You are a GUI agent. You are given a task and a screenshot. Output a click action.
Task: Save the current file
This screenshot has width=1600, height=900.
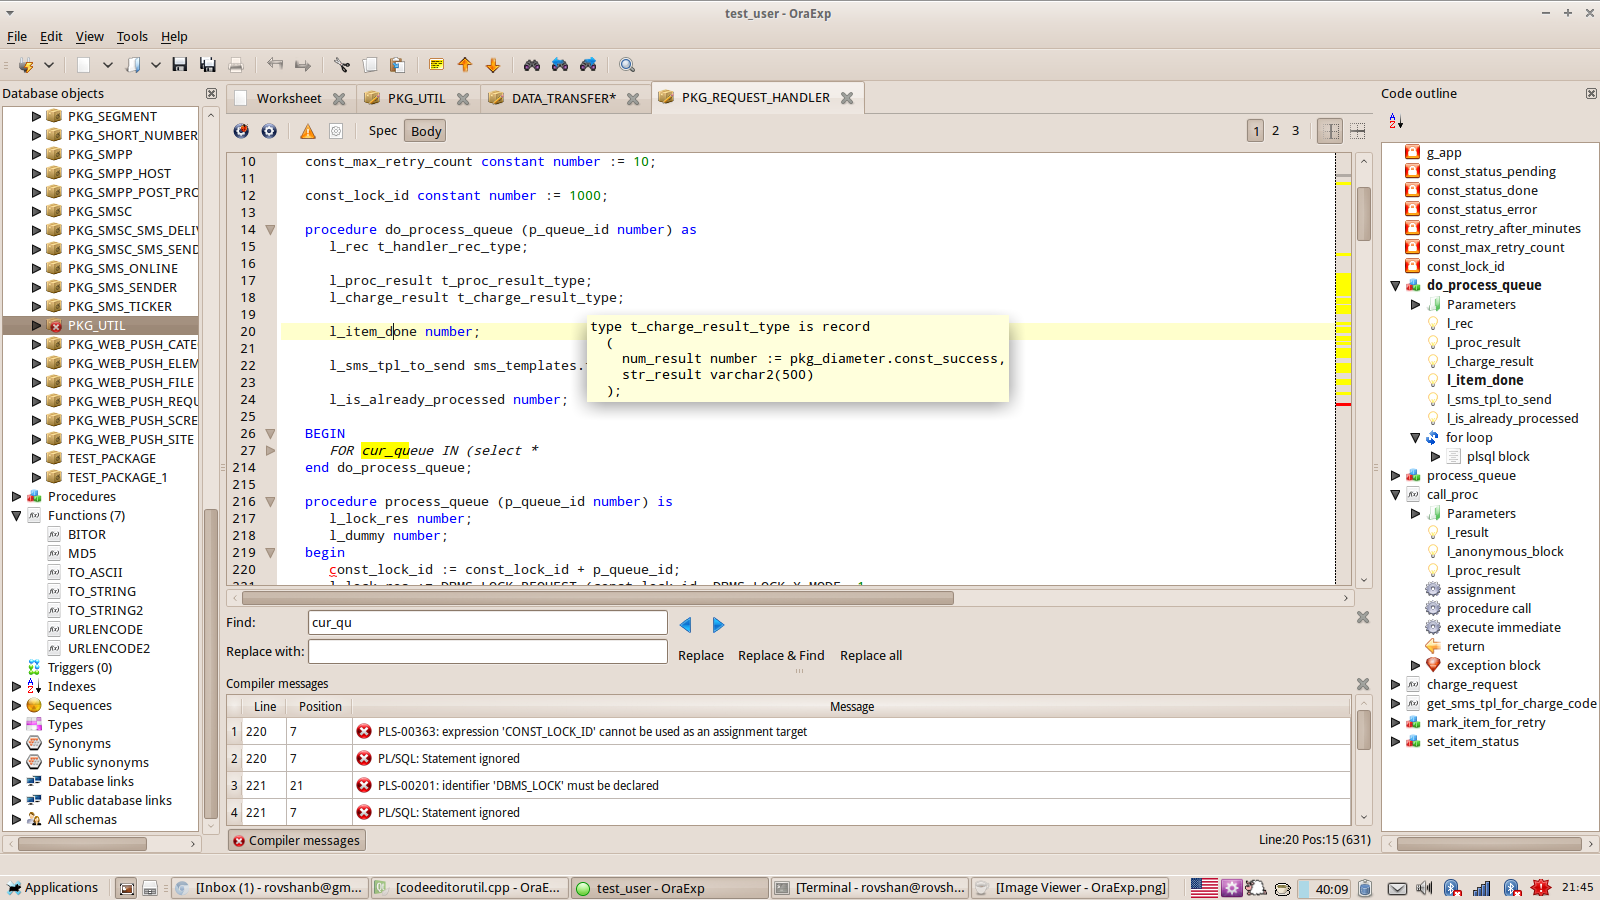(180, 64)
